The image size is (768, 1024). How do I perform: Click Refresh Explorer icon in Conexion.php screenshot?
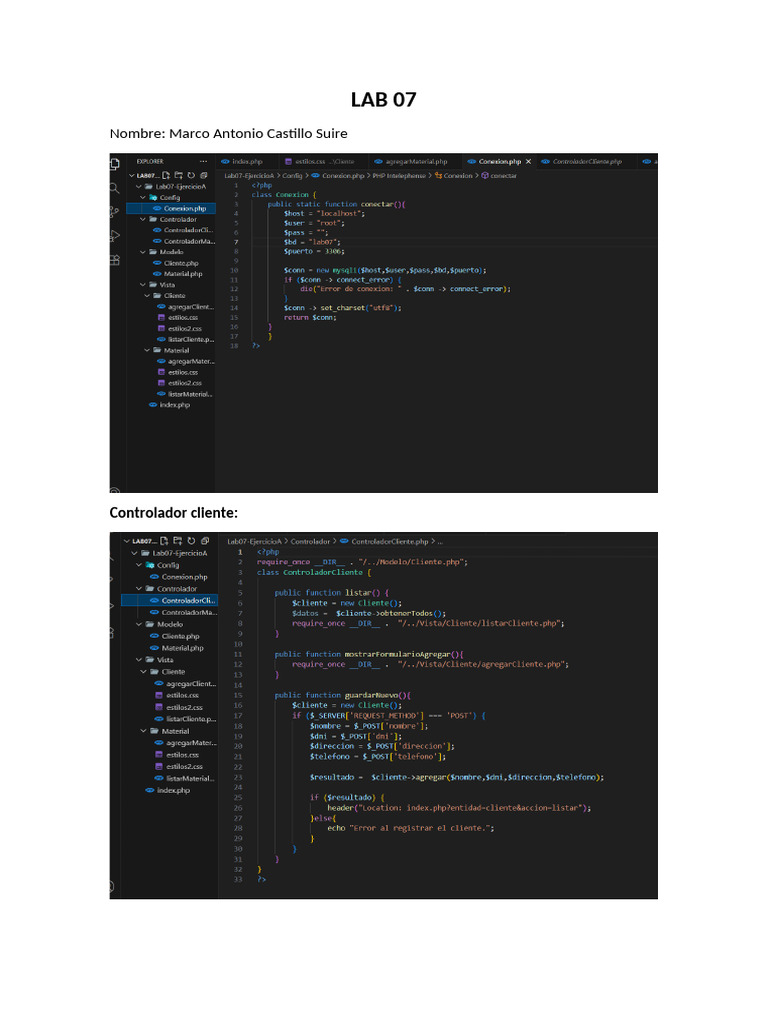(191, 176)
